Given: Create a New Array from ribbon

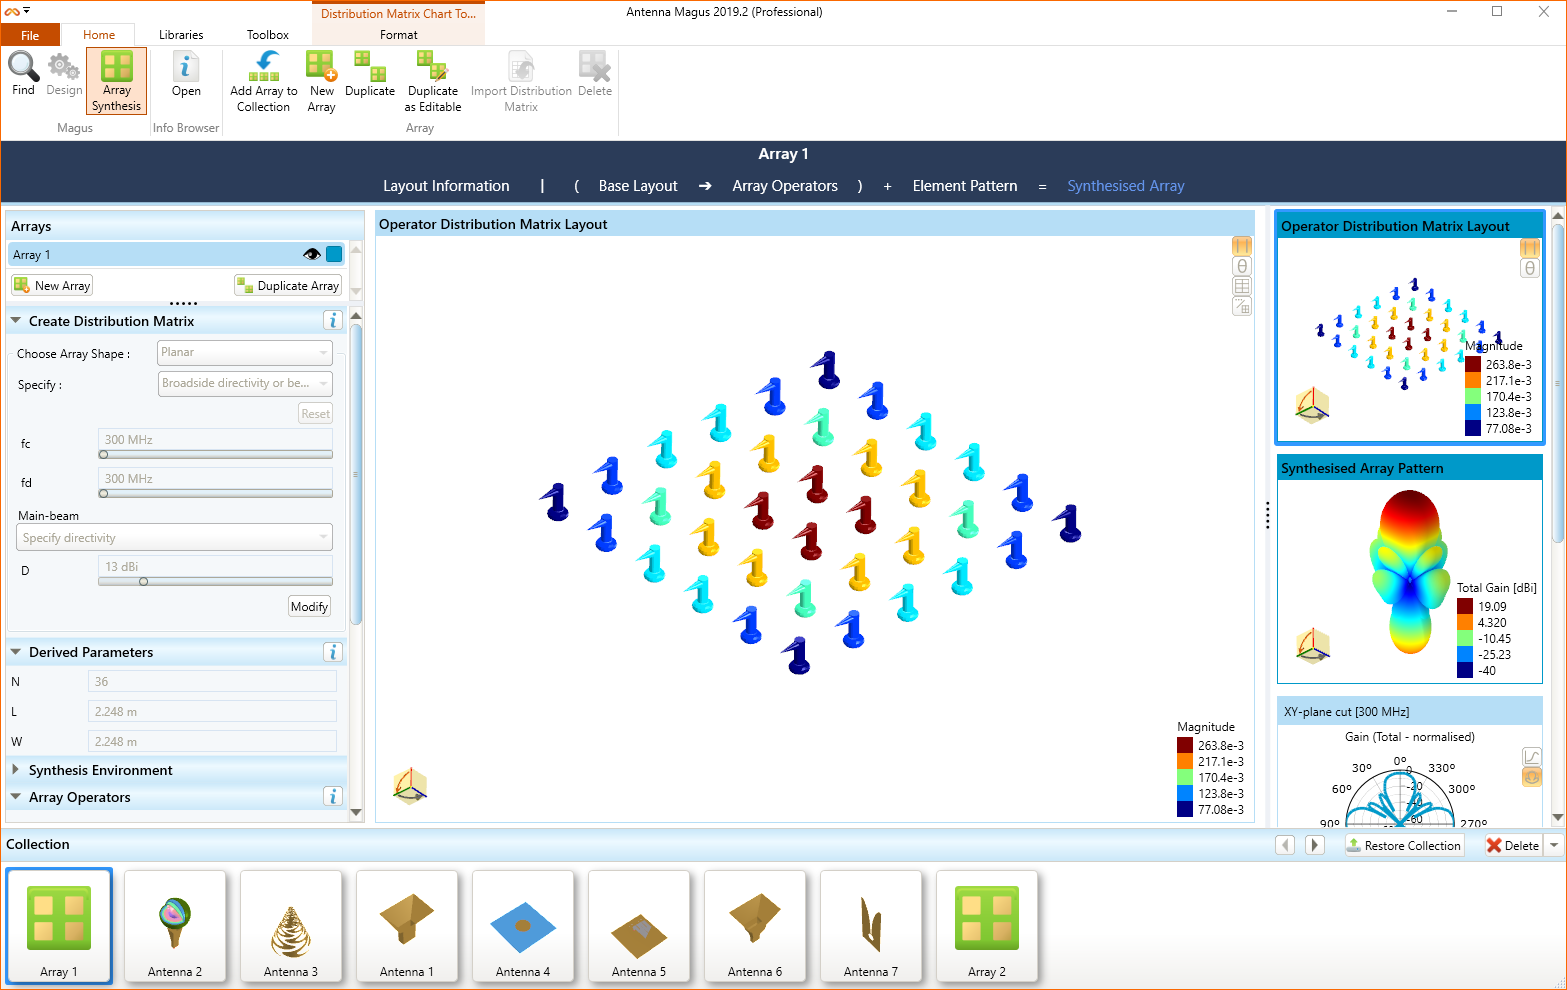Looking at the screenshot, I should click(321, 68).
